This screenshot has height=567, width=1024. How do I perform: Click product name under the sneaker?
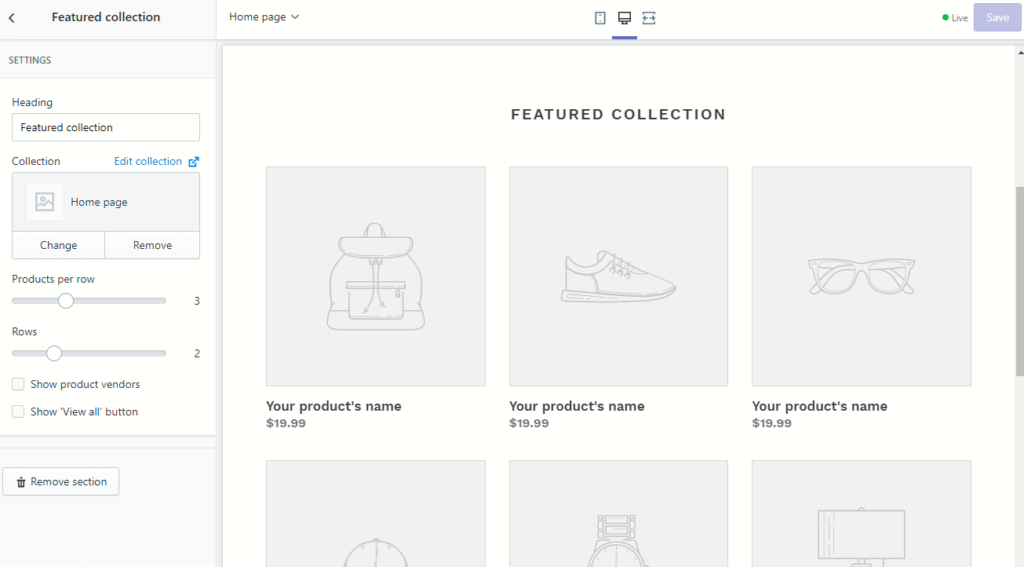point(577,406)
